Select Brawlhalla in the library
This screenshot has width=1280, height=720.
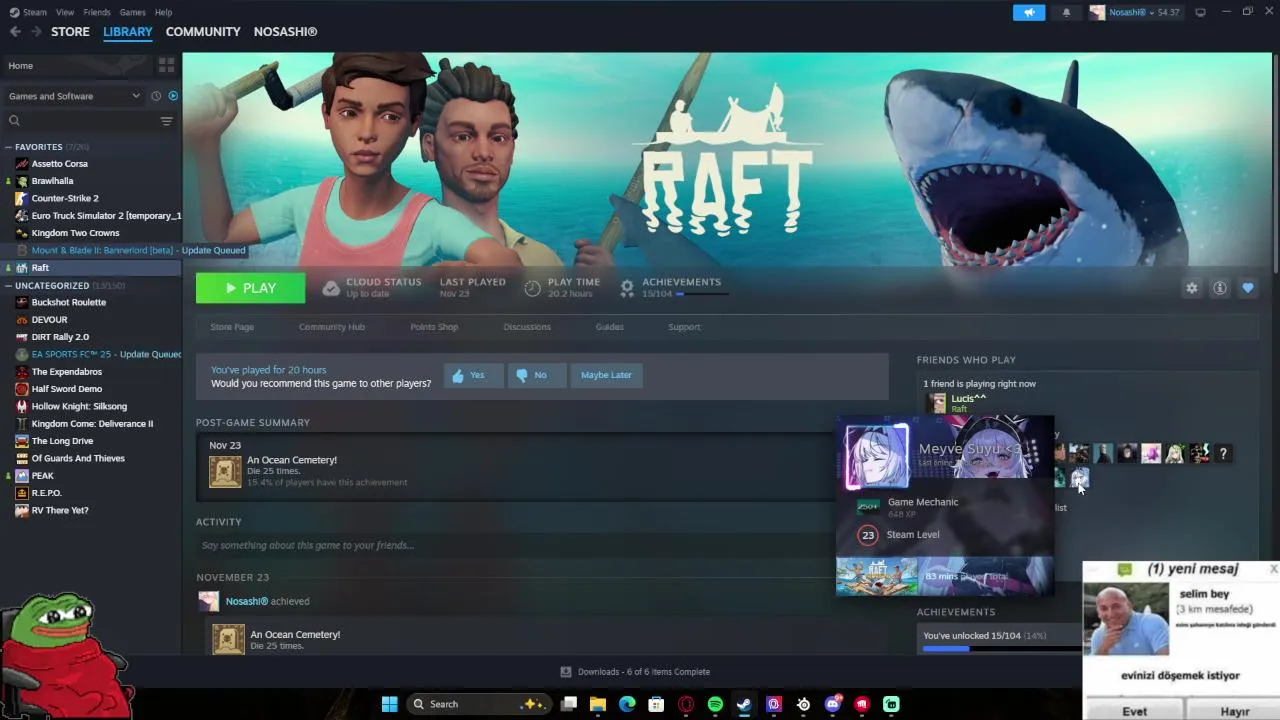click(x=52, y=181)
